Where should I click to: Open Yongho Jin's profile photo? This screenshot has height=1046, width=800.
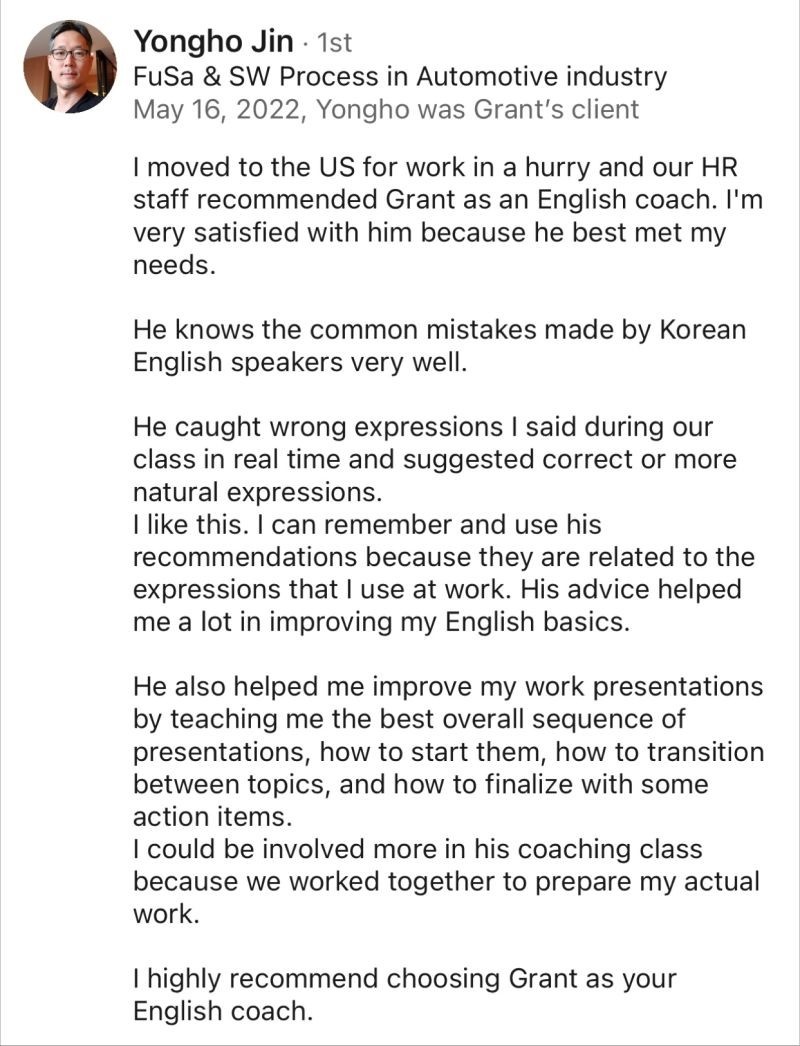point(70,66)
